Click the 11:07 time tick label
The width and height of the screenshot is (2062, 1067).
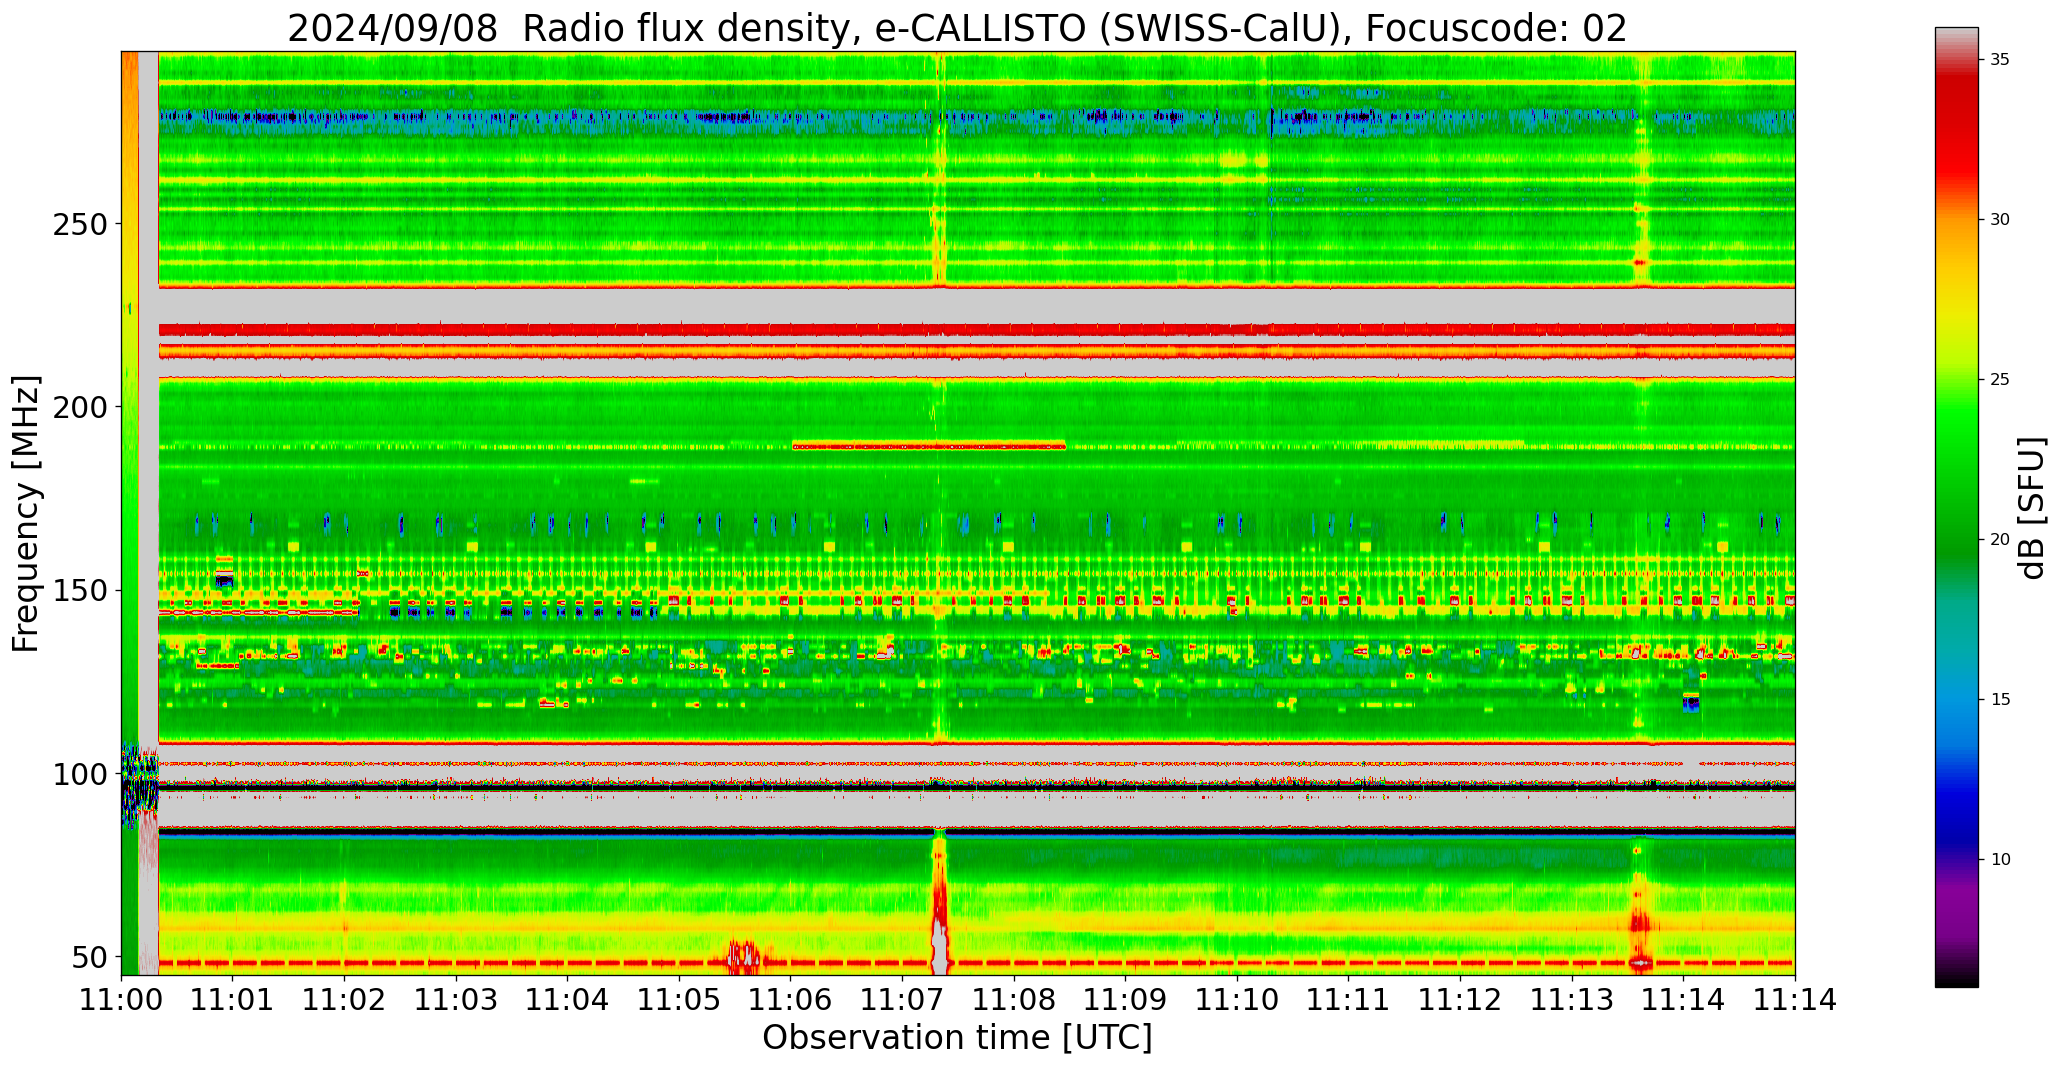click(x=903, y=999)
